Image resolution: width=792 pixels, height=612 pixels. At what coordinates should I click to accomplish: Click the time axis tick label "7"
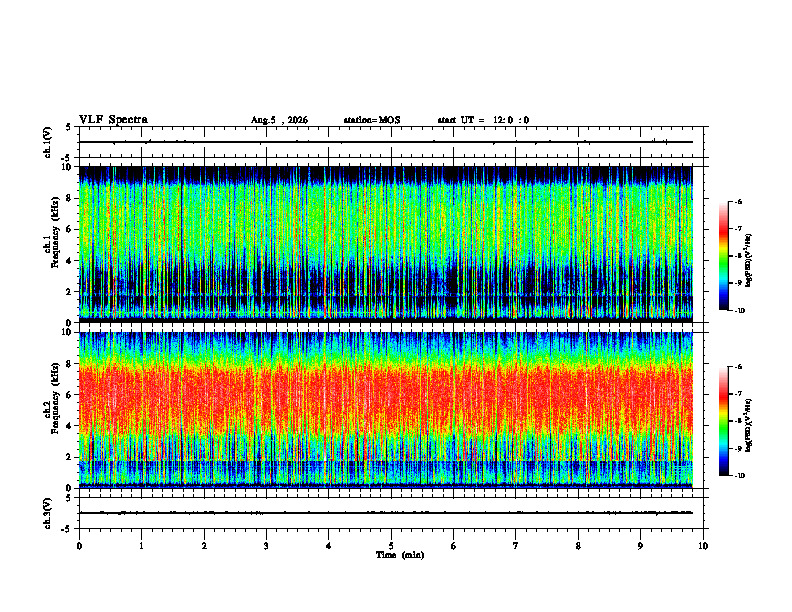click(516, 546)
